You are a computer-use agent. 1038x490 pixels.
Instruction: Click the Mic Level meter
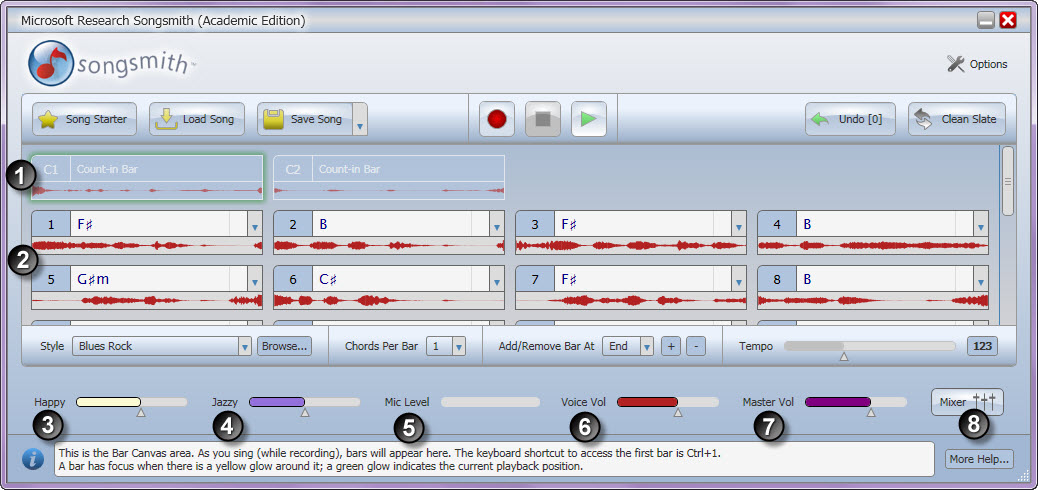(x=491, y=402)
